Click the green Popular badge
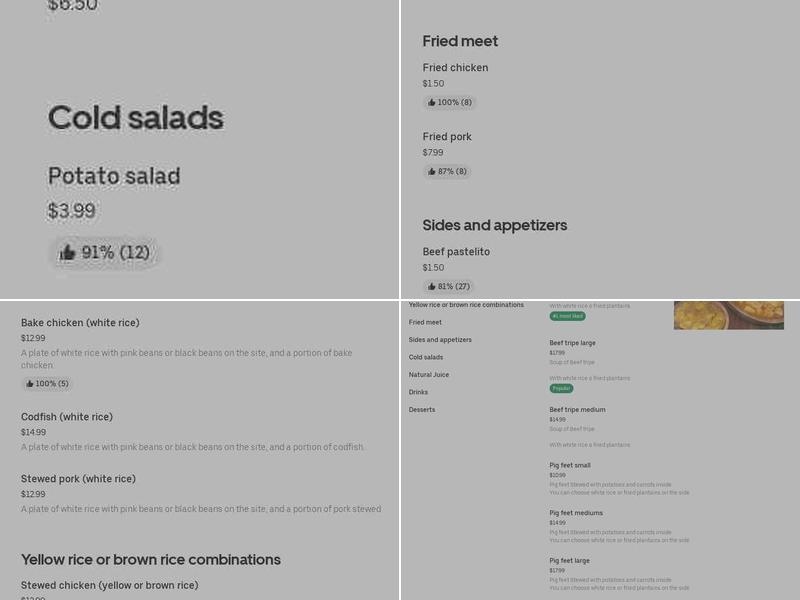Image resolution: width=800 pixels, height=600 pixels. pyautogui.click(x=561, y=388)
